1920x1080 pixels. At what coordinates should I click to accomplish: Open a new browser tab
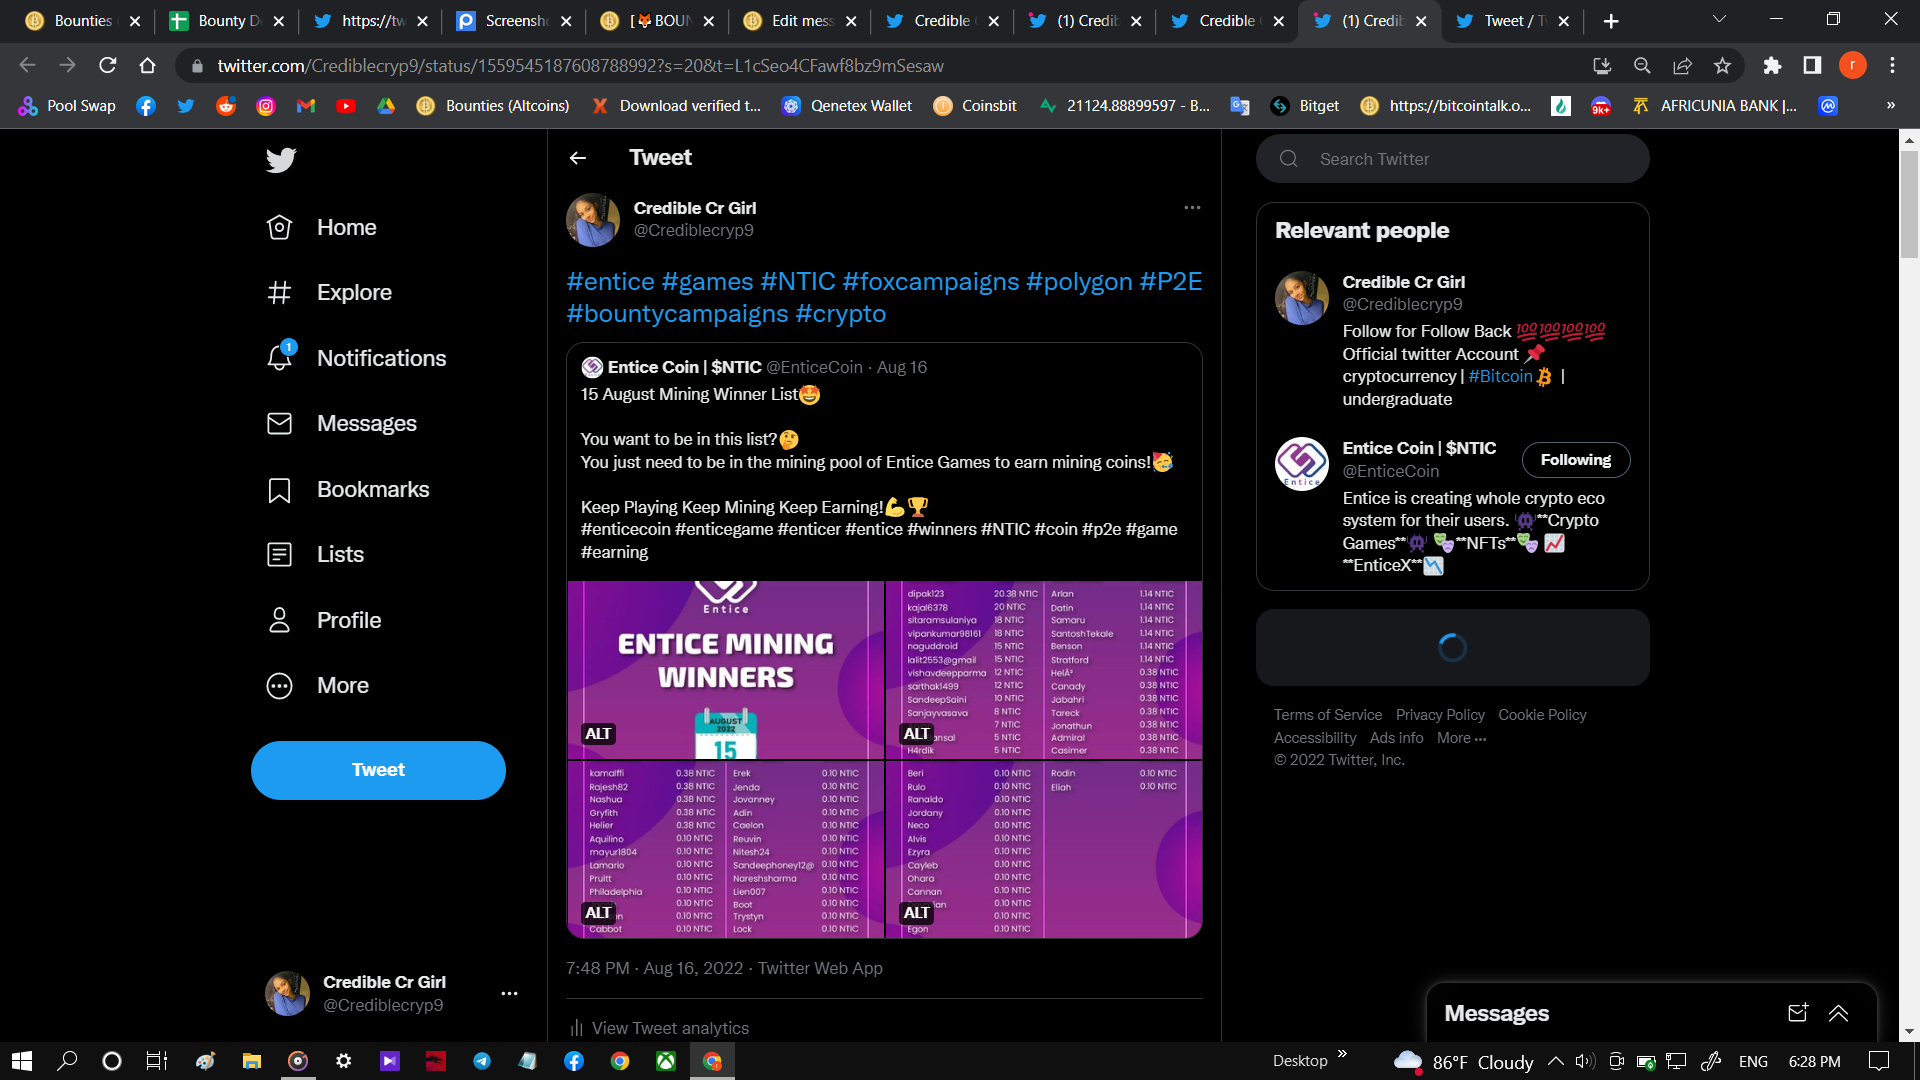1610,21
